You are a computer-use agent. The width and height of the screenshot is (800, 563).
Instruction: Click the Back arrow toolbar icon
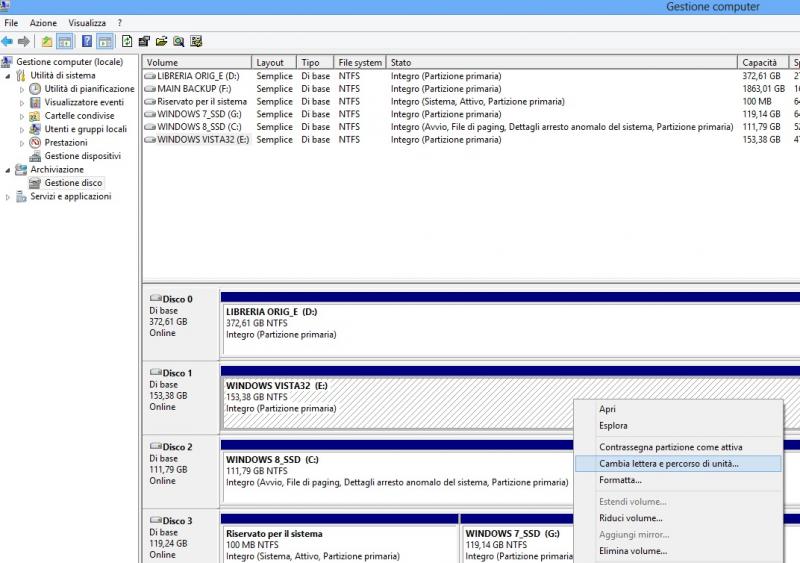click(7, 41)
